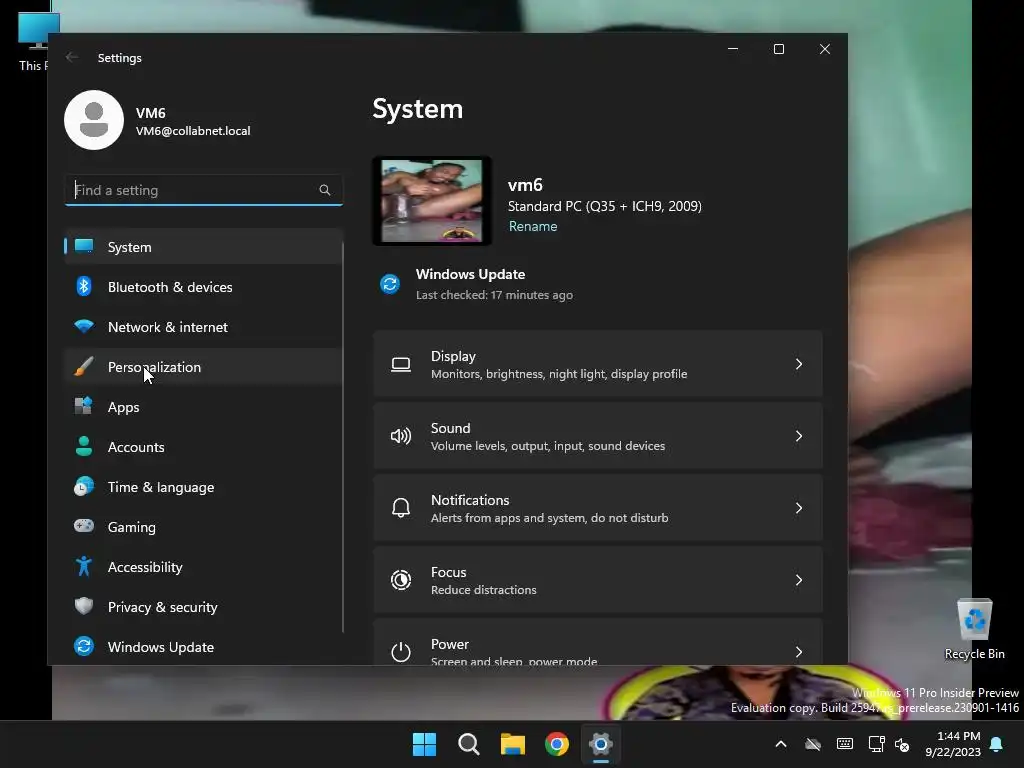Launch Google Chrome from taskbar
Screen dimensions: 1024x768
(556, 744)
